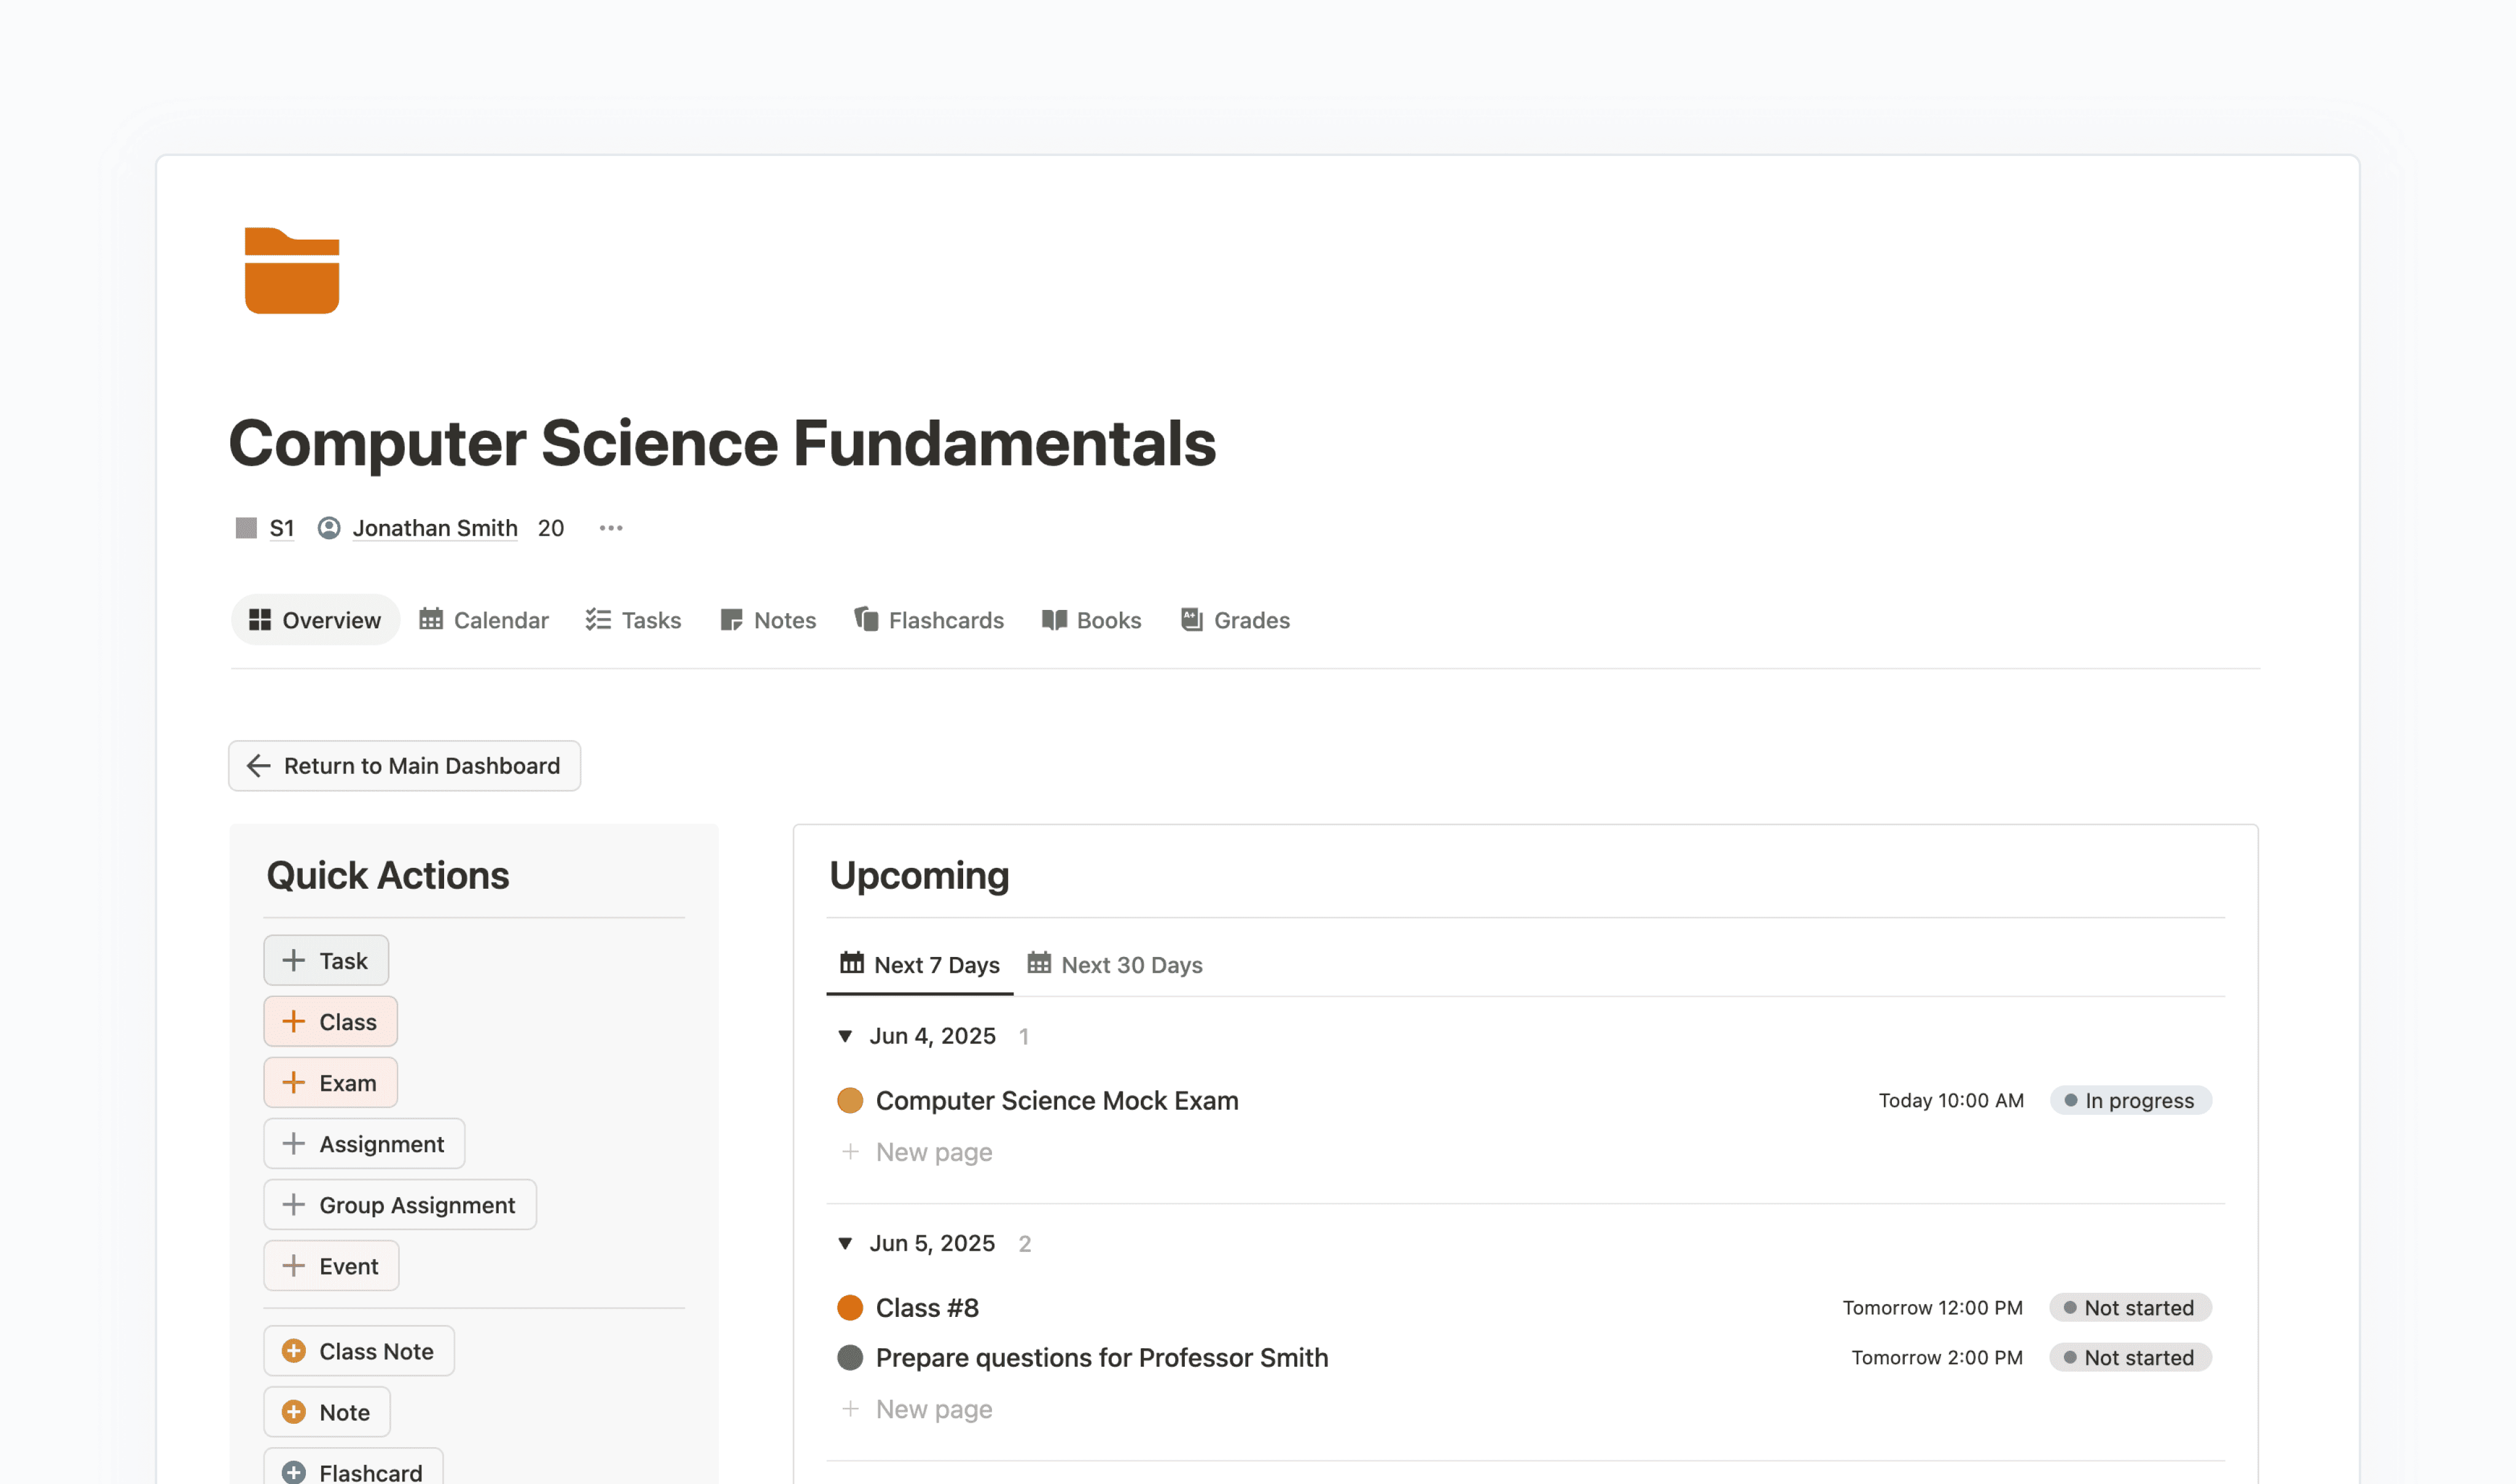Collapse the Jun 4, 2025 group
The image size is (2516, 1484).
(x=845, y=1036)
